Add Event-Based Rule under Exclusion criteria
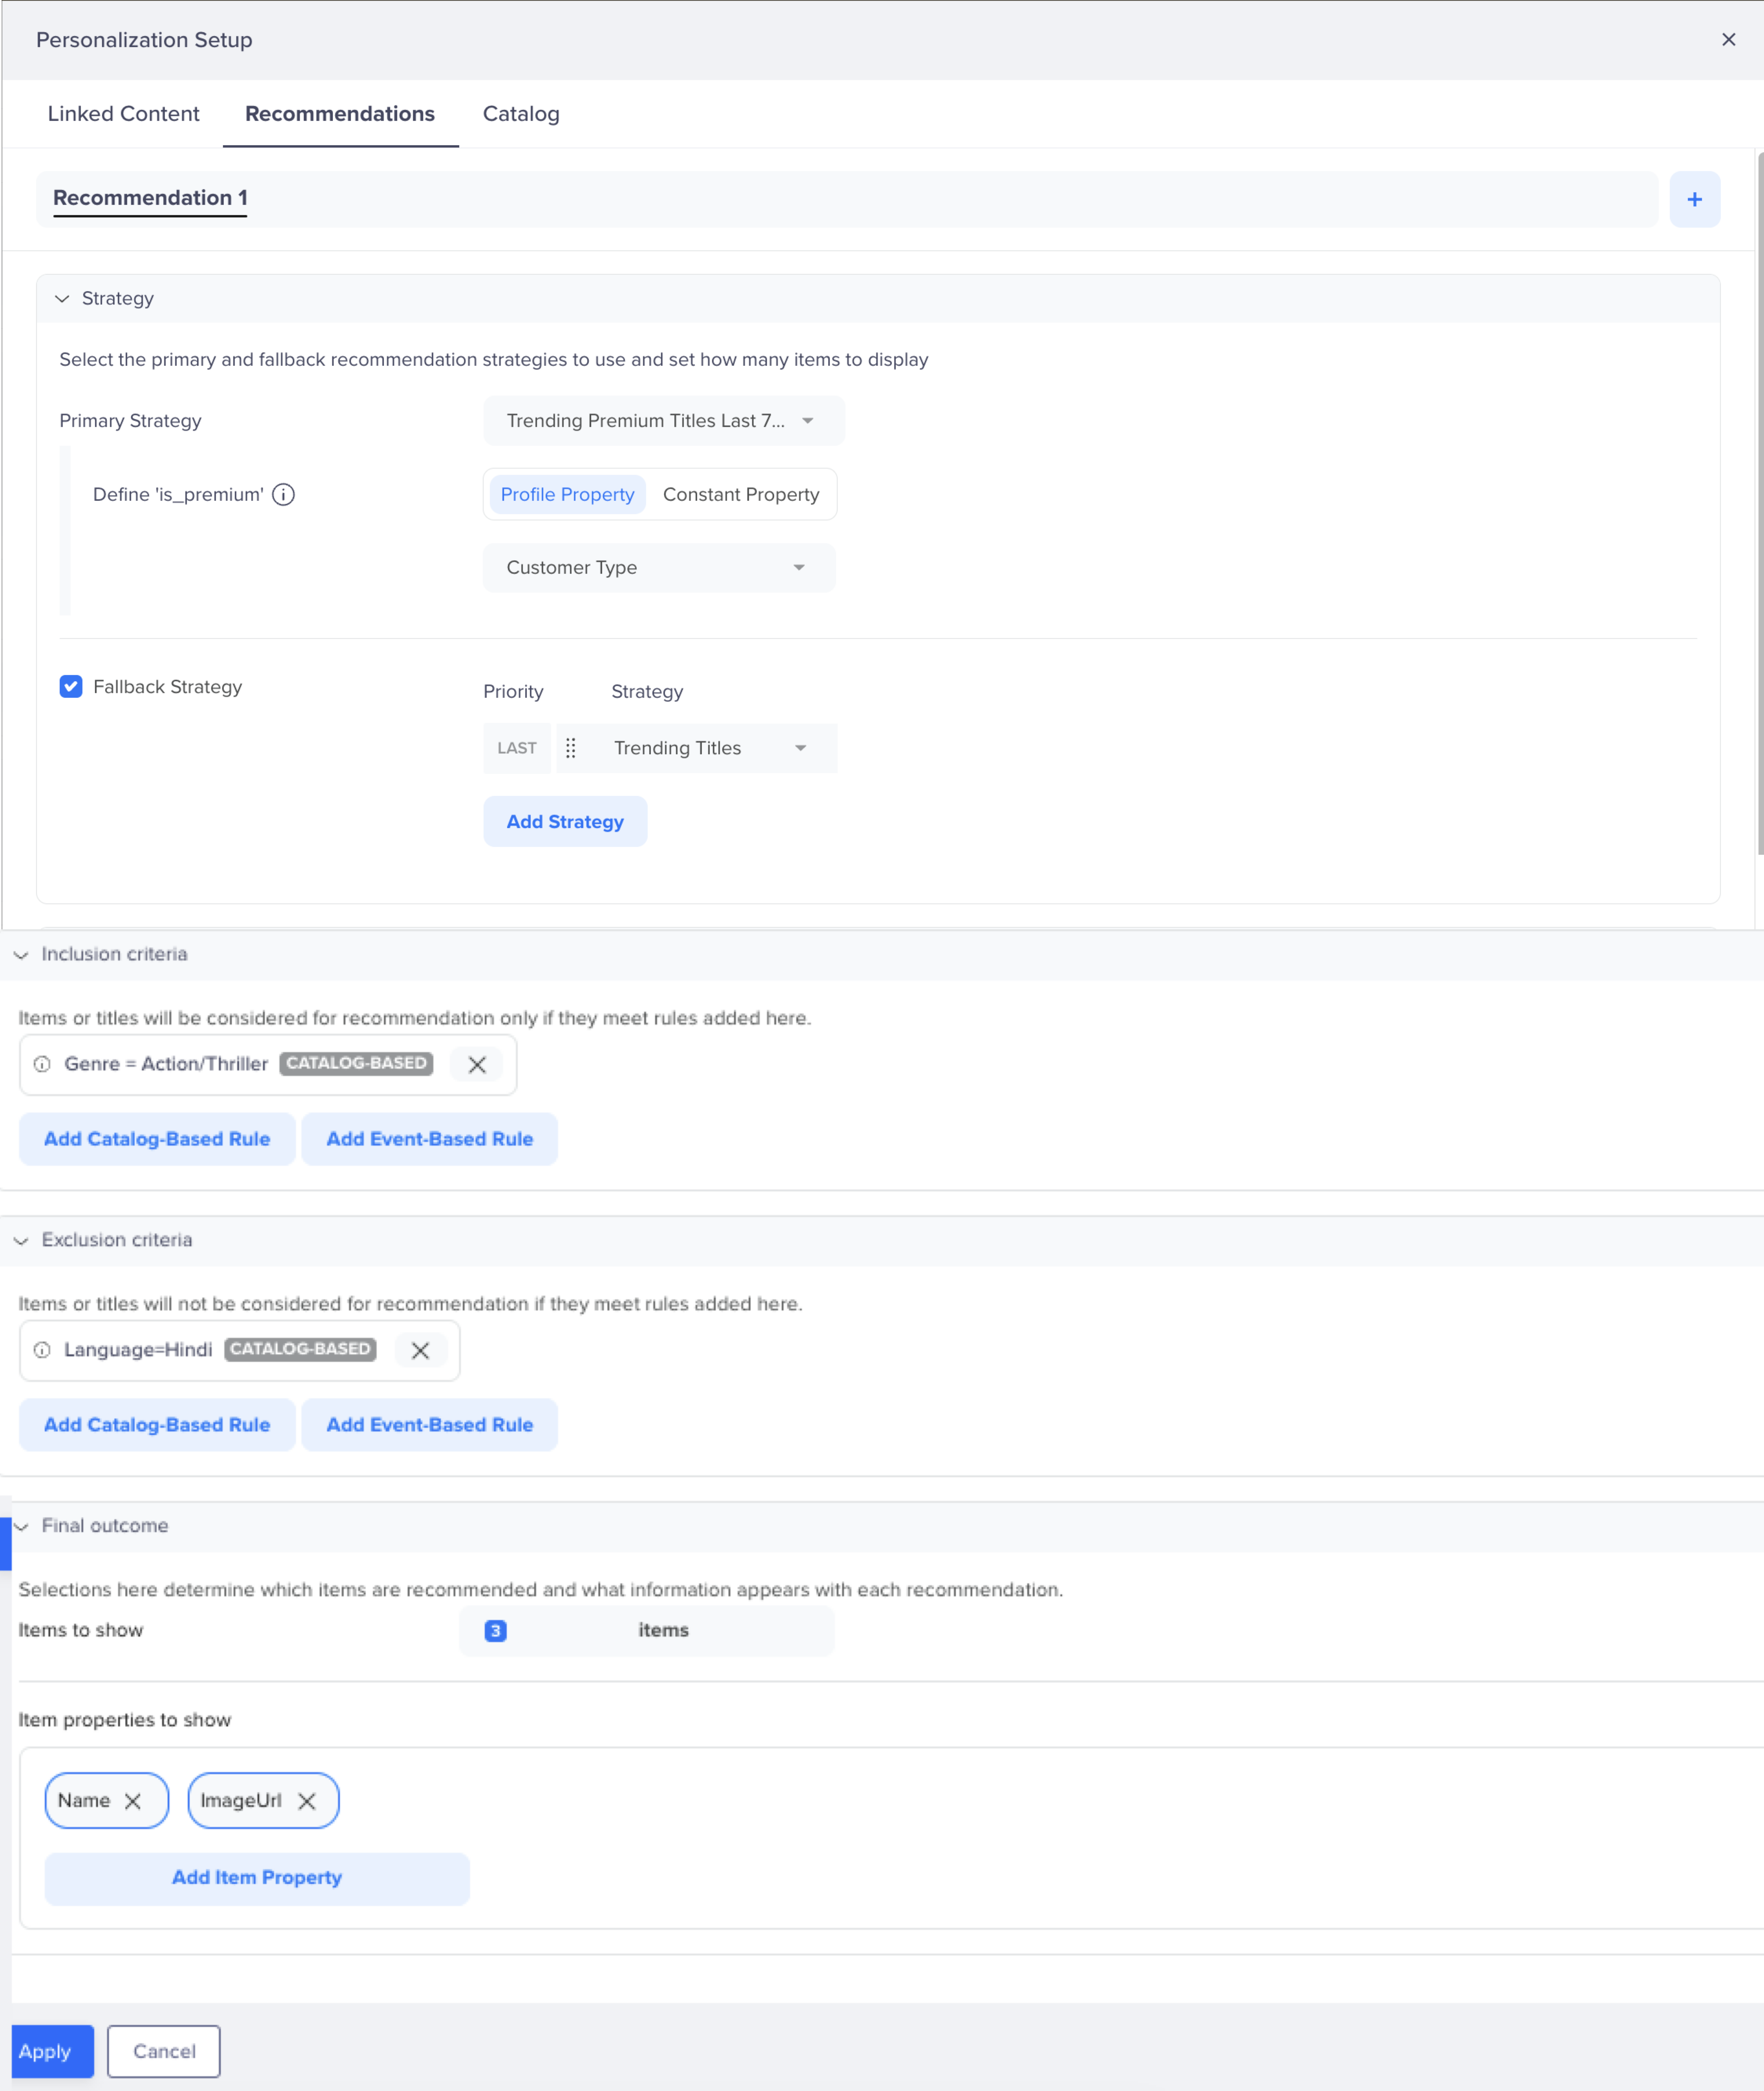 [x=430, y=1425]
